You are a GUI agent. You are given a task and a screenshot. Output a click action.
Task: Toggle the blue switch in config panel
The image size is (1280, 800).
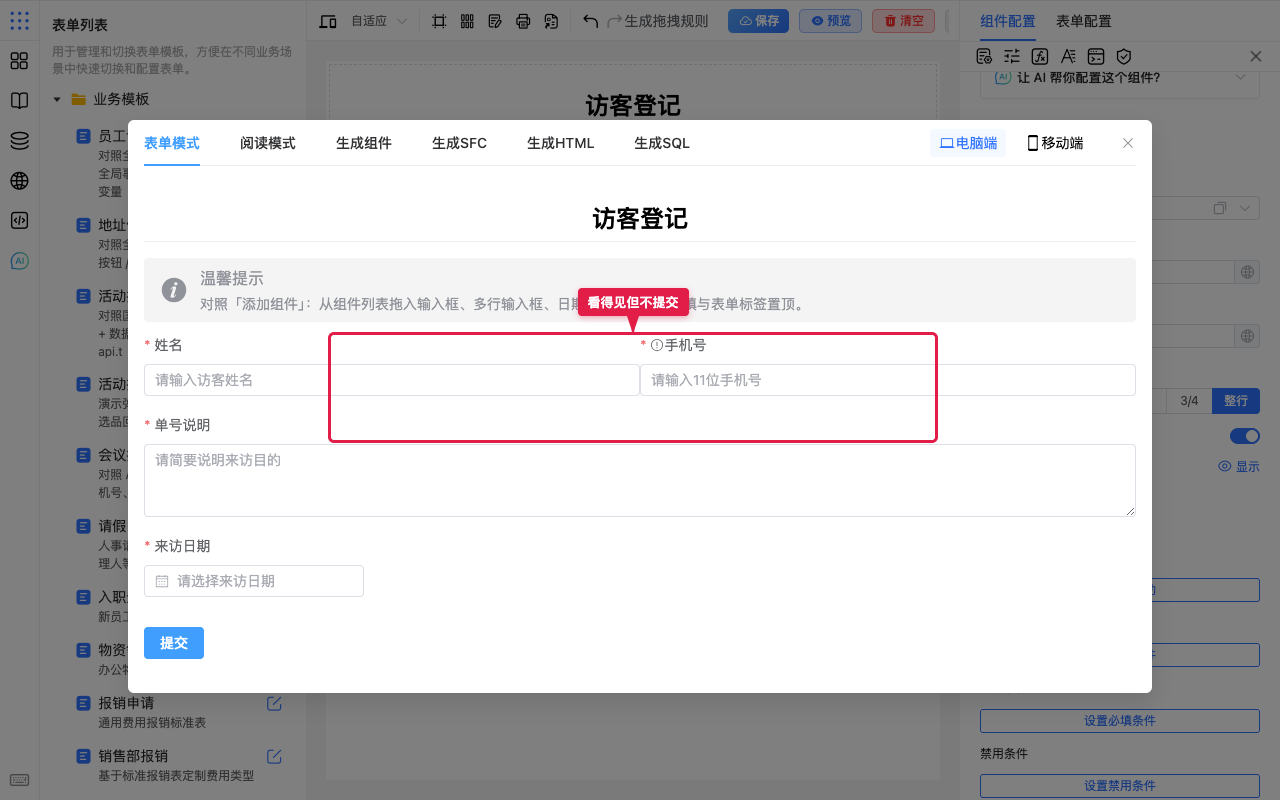(x=1244, y=436)
